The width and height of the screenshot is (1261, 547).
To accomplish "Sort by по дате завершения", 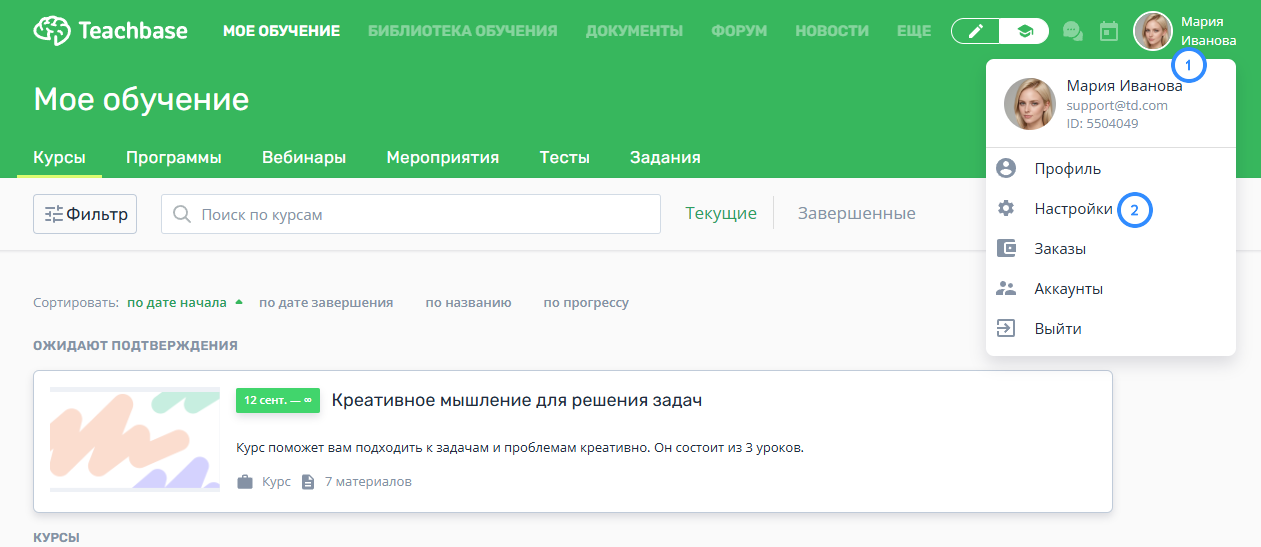I will point(326,302).
